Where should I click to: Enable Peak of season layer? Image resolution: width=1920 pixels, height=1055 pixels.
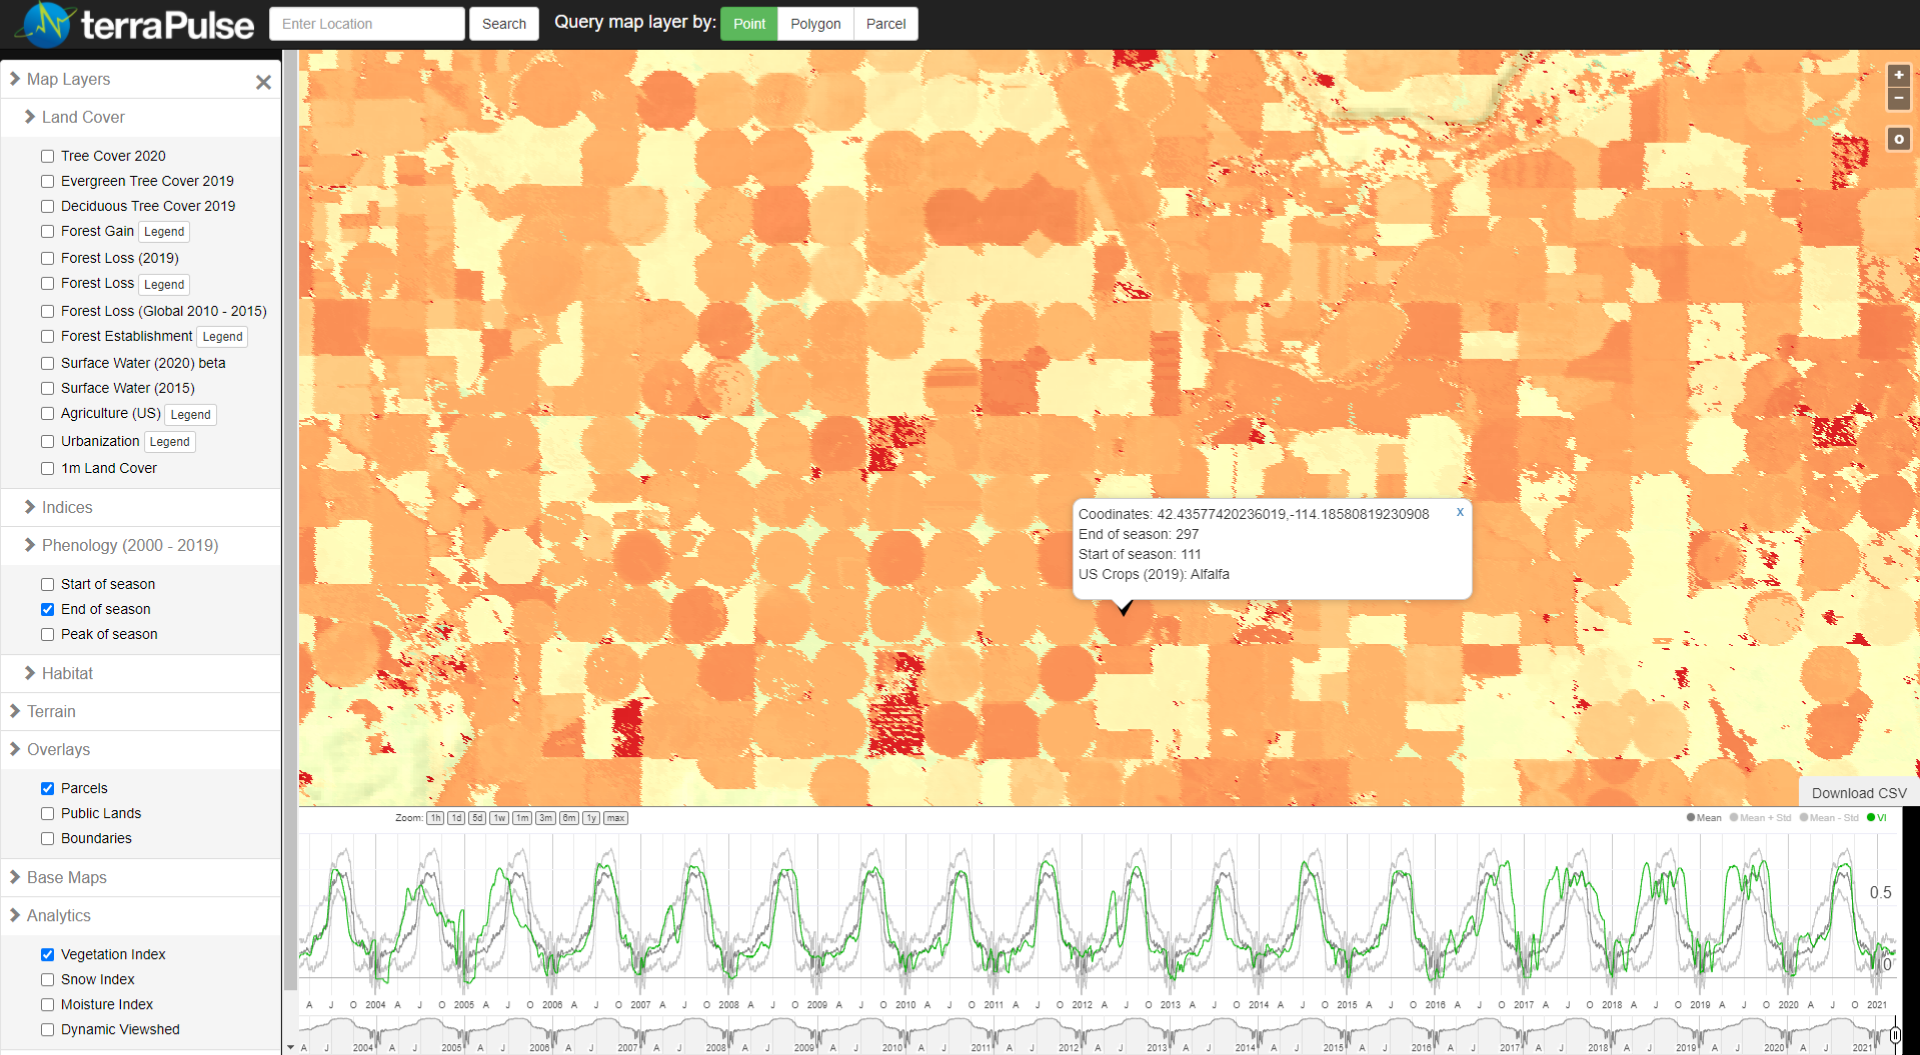[47, 634]
